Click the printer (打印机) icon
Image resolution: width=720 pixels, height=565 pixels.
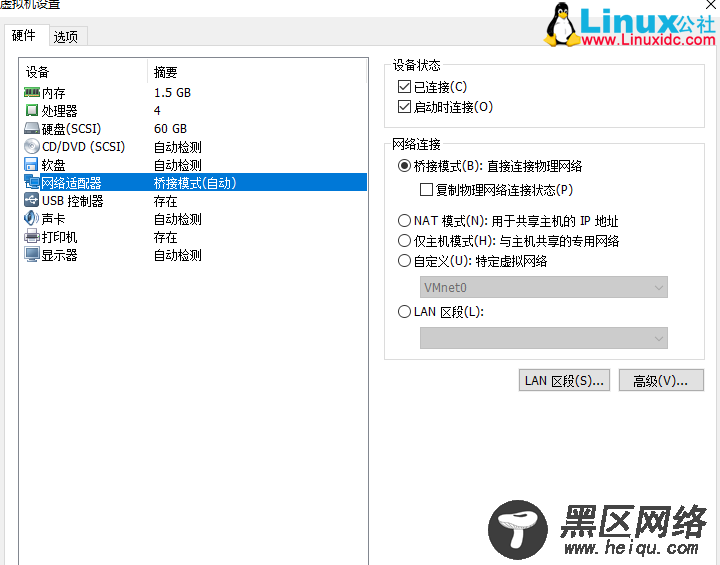(x=32, y=237)
